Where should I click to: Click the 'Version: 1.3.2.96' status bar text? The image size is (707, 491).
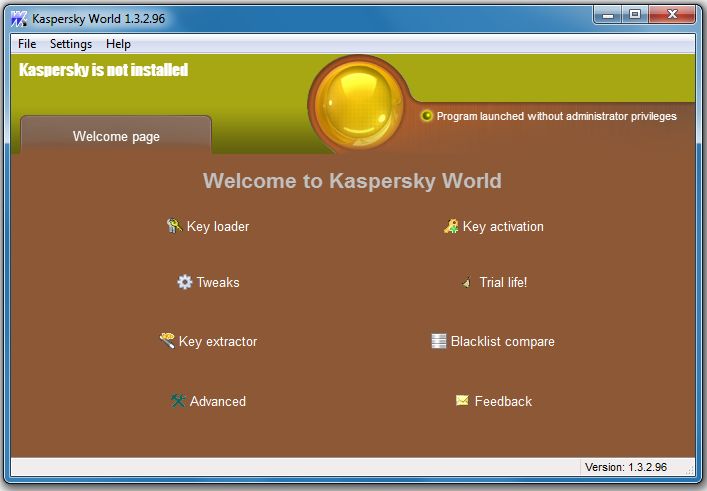(625, 467)
